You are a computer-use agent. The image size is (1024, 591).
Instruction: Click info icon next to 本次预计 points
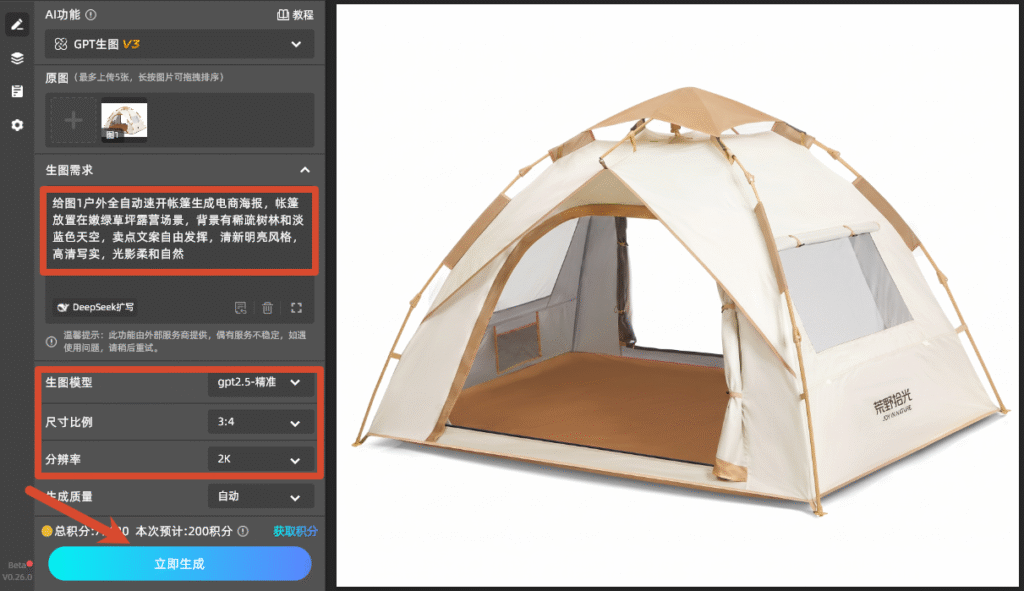(x=244, y=531)
